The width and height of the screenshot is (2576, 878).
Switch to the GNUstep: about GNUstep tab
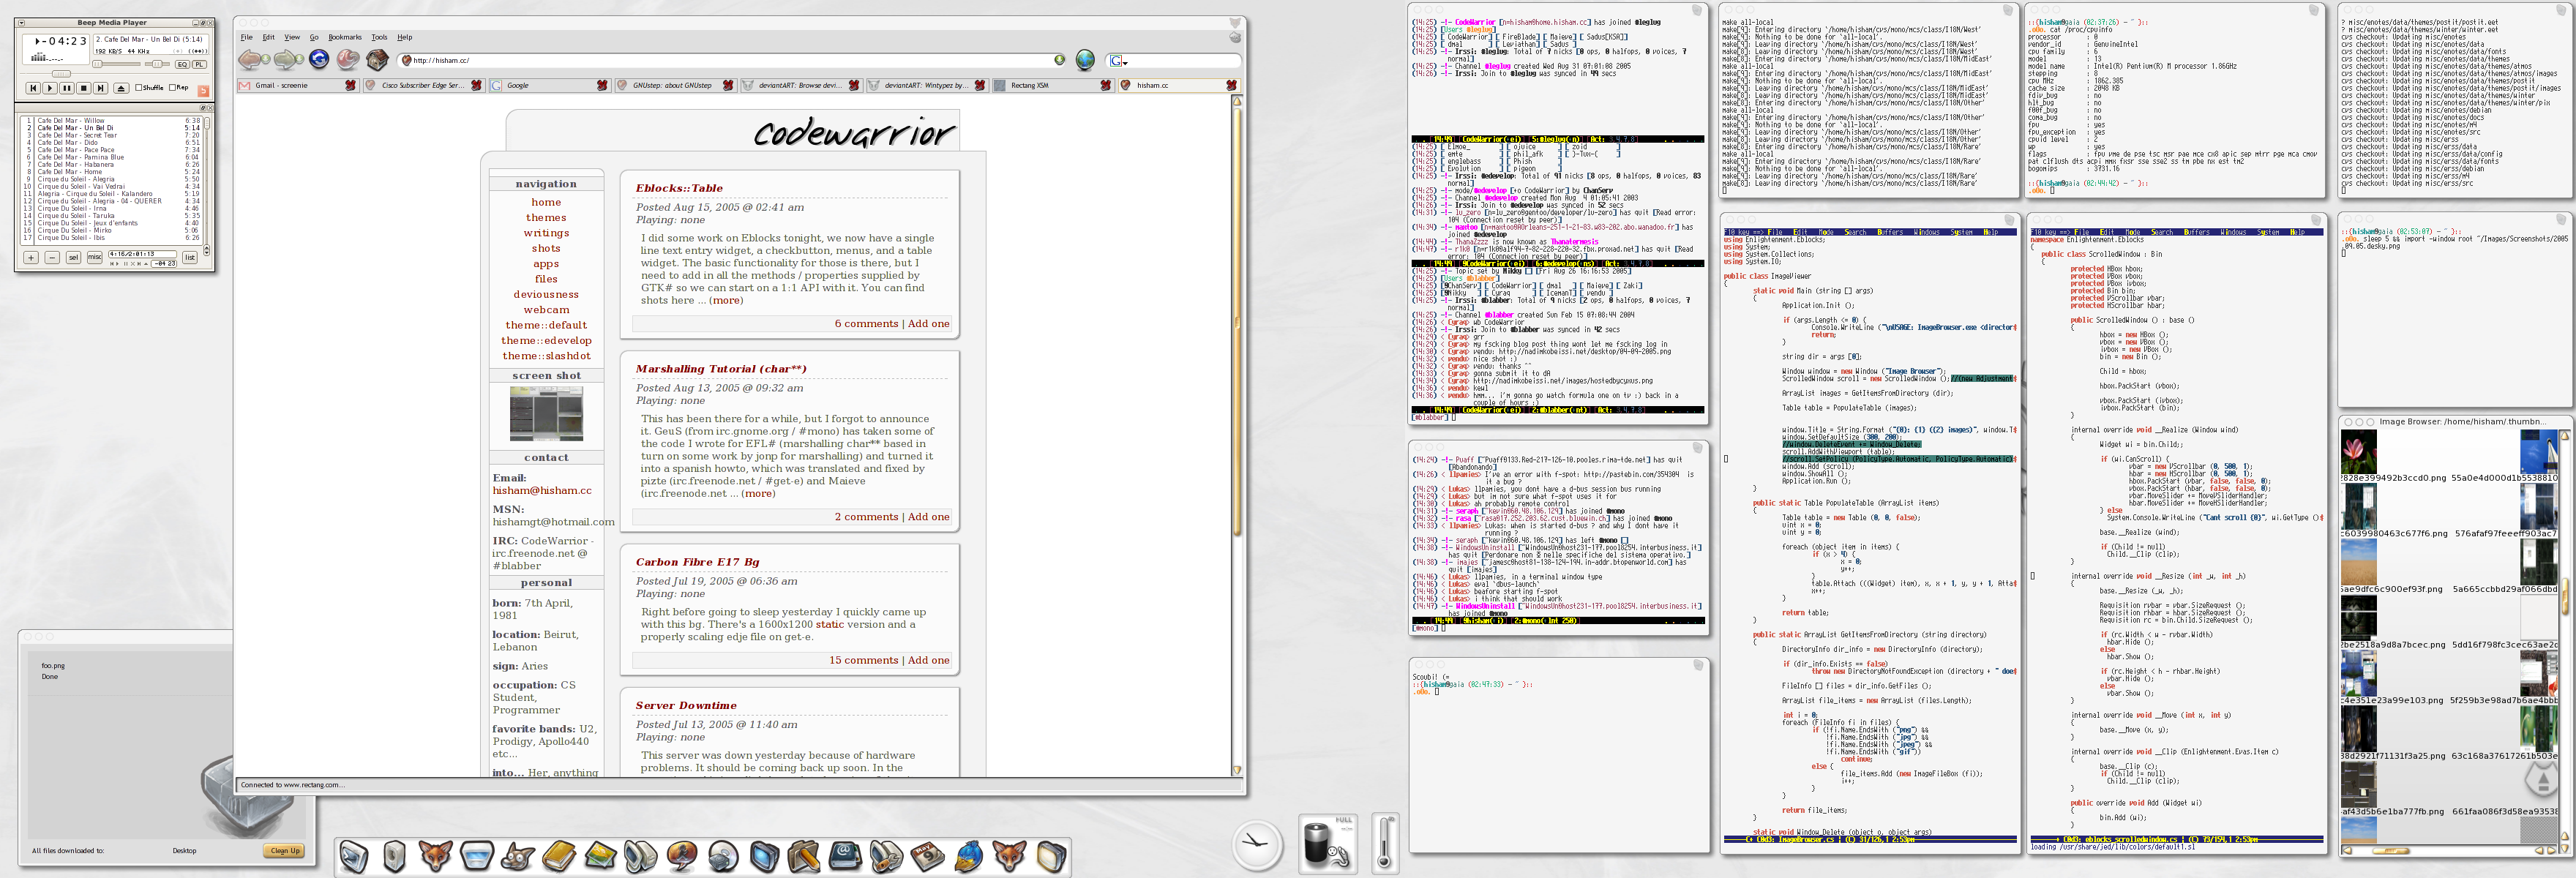point(678,86)
